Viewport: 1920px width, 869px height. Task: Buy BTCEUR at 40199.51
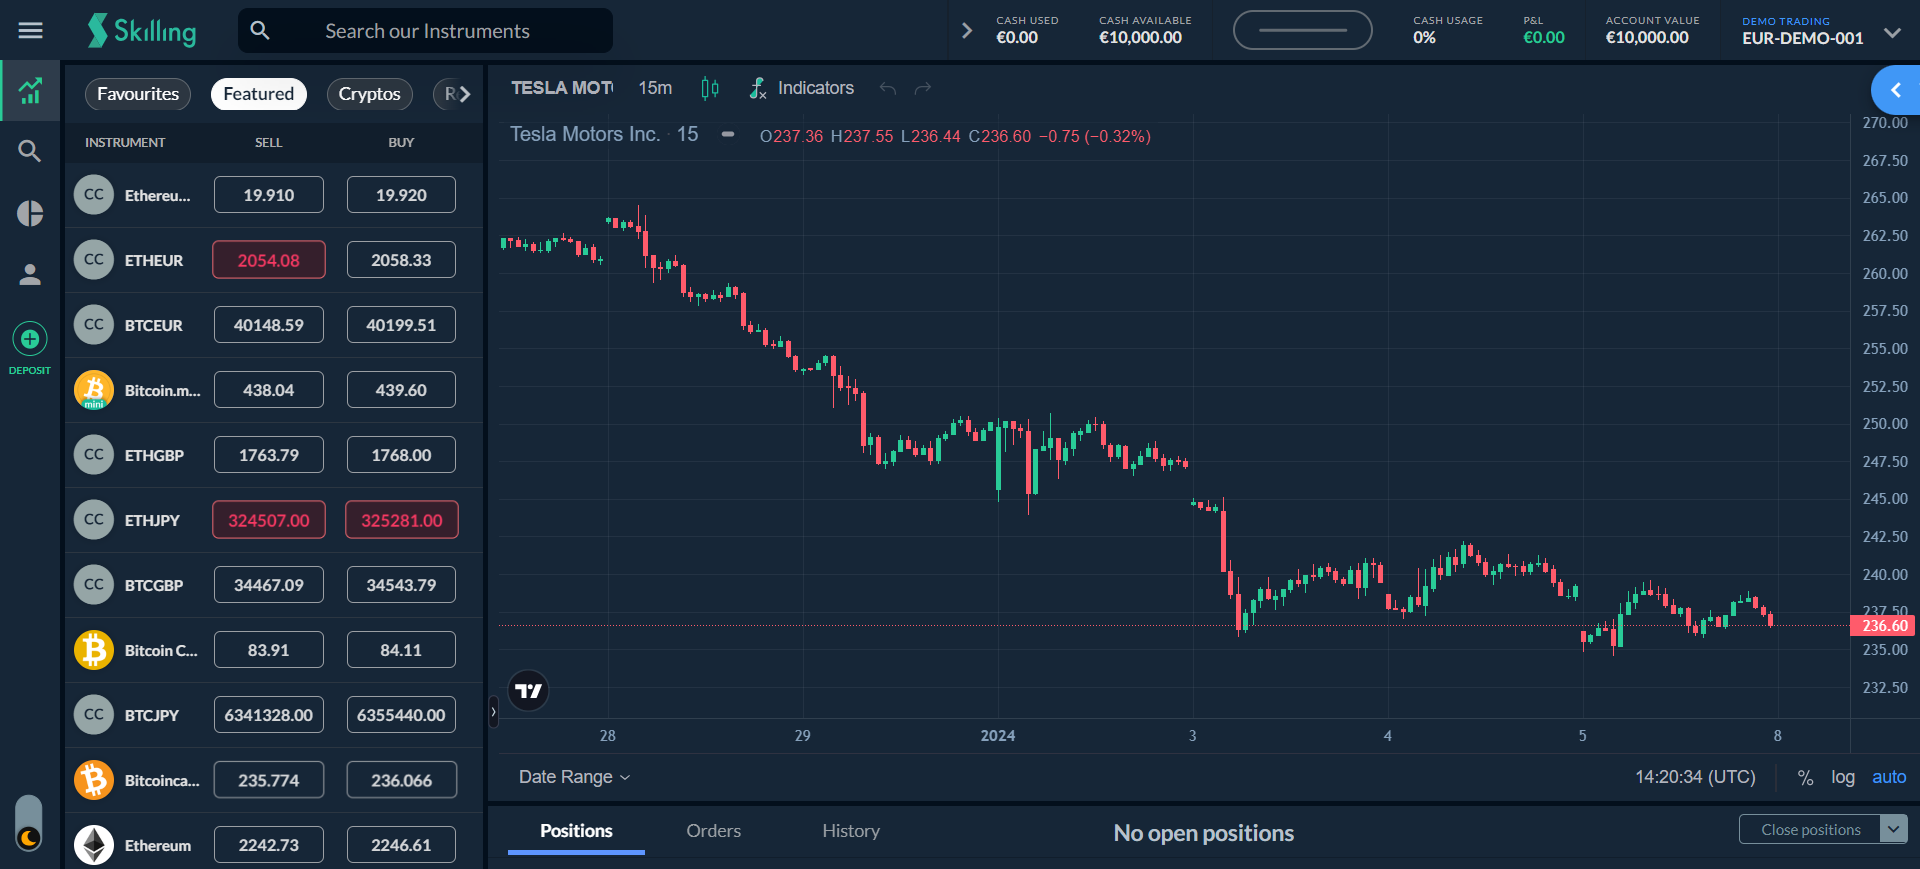[x=401, y=325]
